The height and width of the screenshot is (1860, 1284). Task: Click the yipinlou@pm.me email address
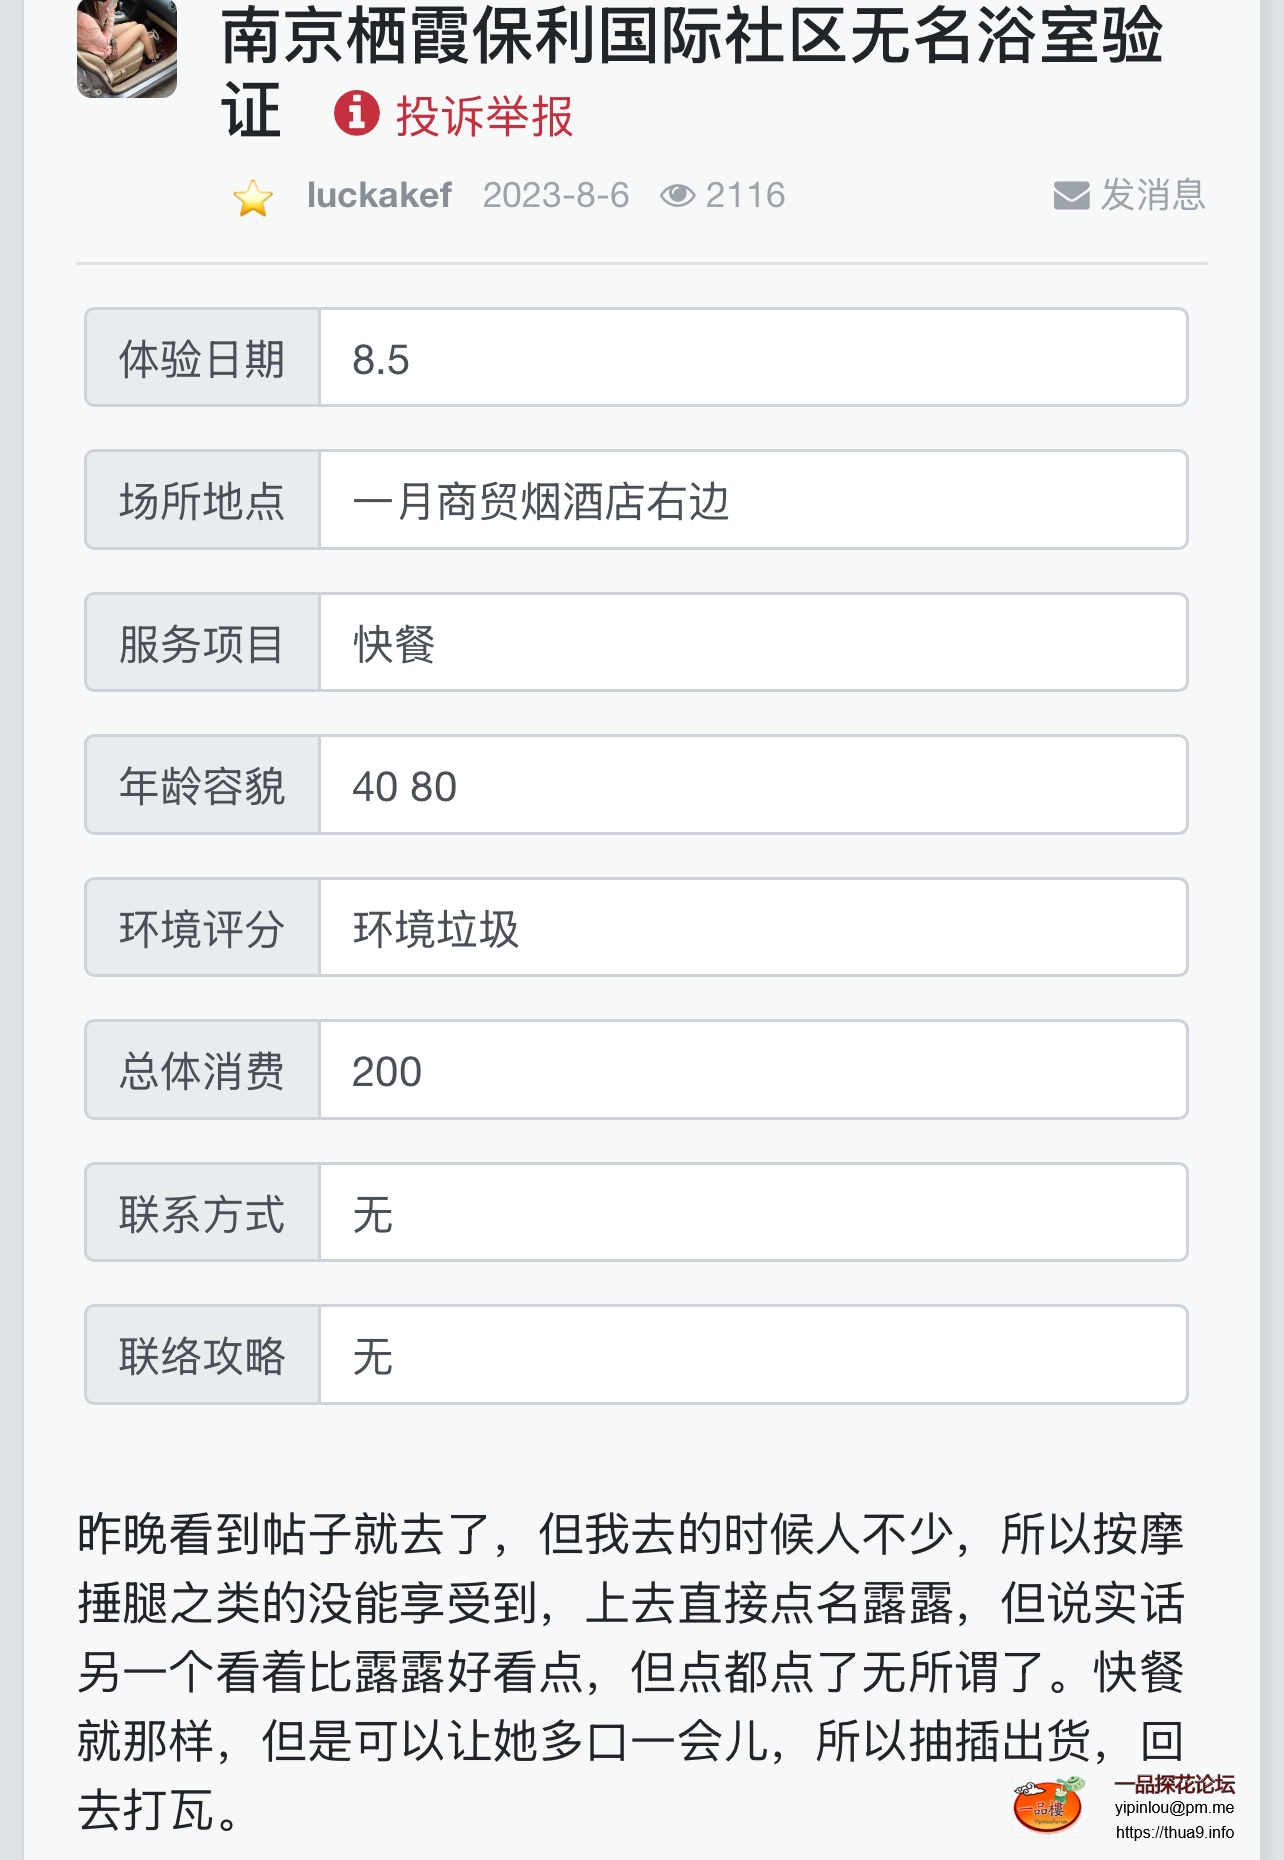pyautogui.click(x=1174, y=1808)
